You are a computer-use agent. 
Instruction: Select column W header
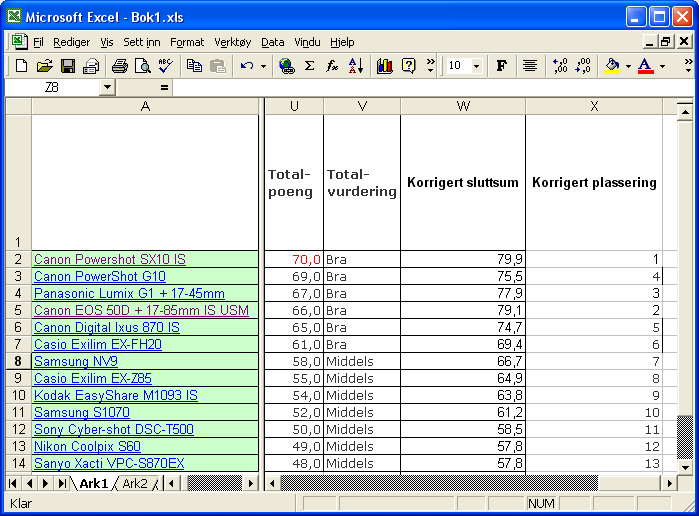(x=463, y=106)
